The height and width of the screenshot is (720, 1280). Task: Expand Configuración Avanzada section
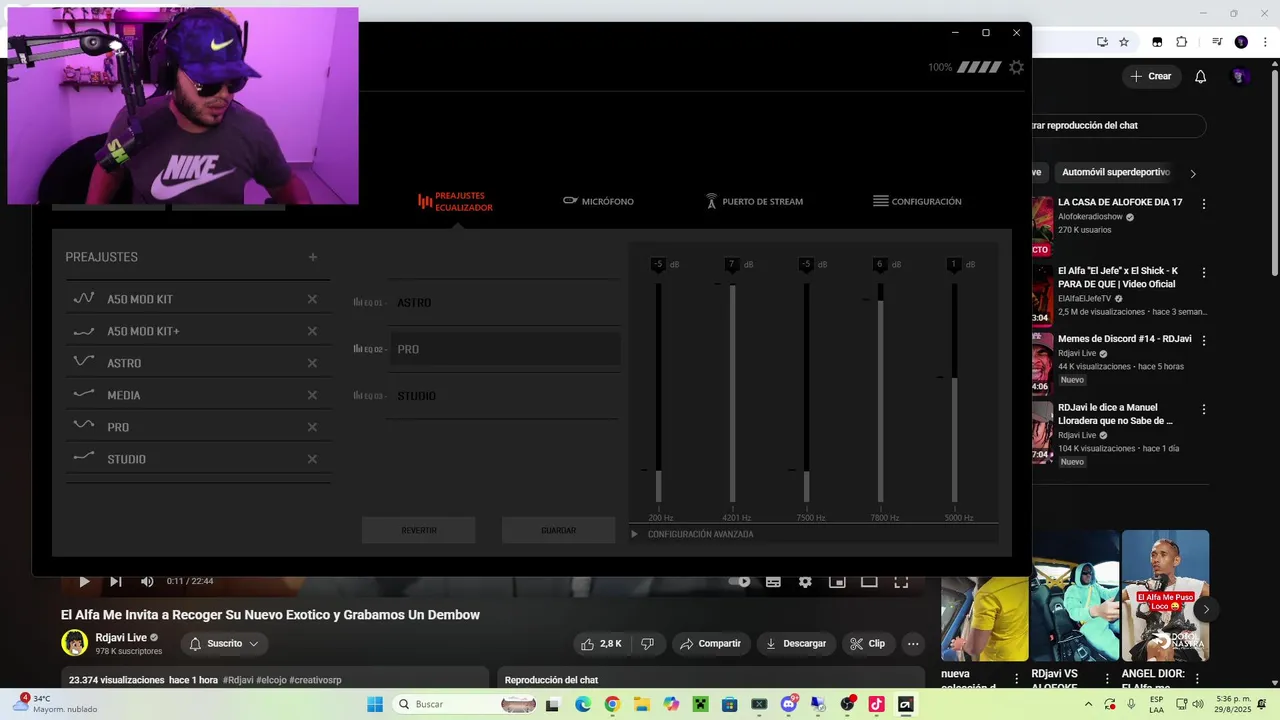pyautogui.click(x=692, y=534)
